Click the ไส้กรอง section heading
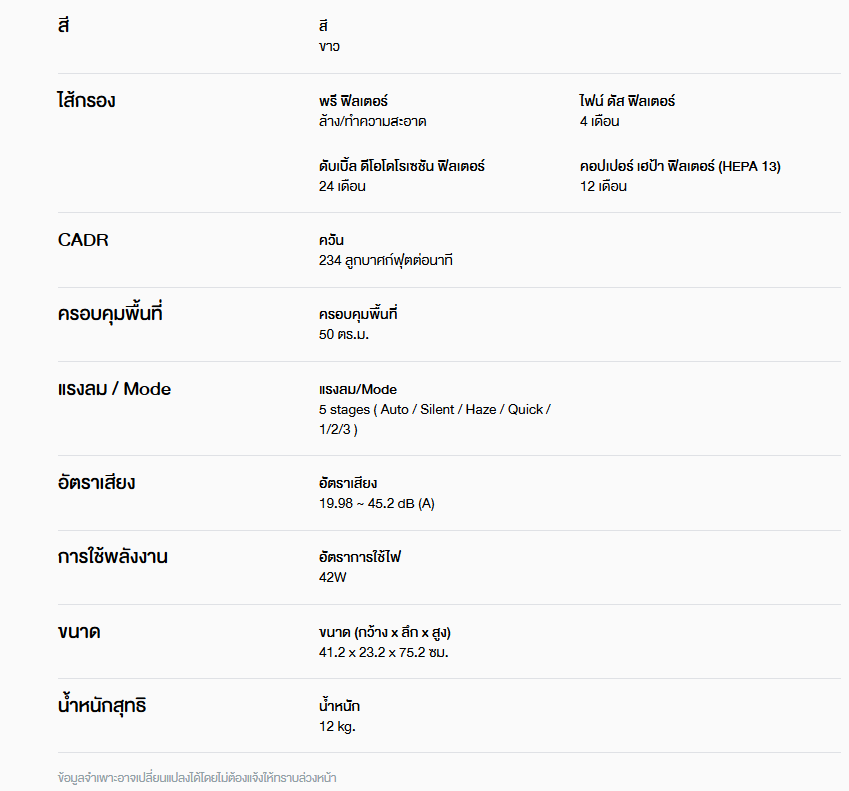Image resolution: width=849 pixels, height=791 pixels. click(86, 100)
